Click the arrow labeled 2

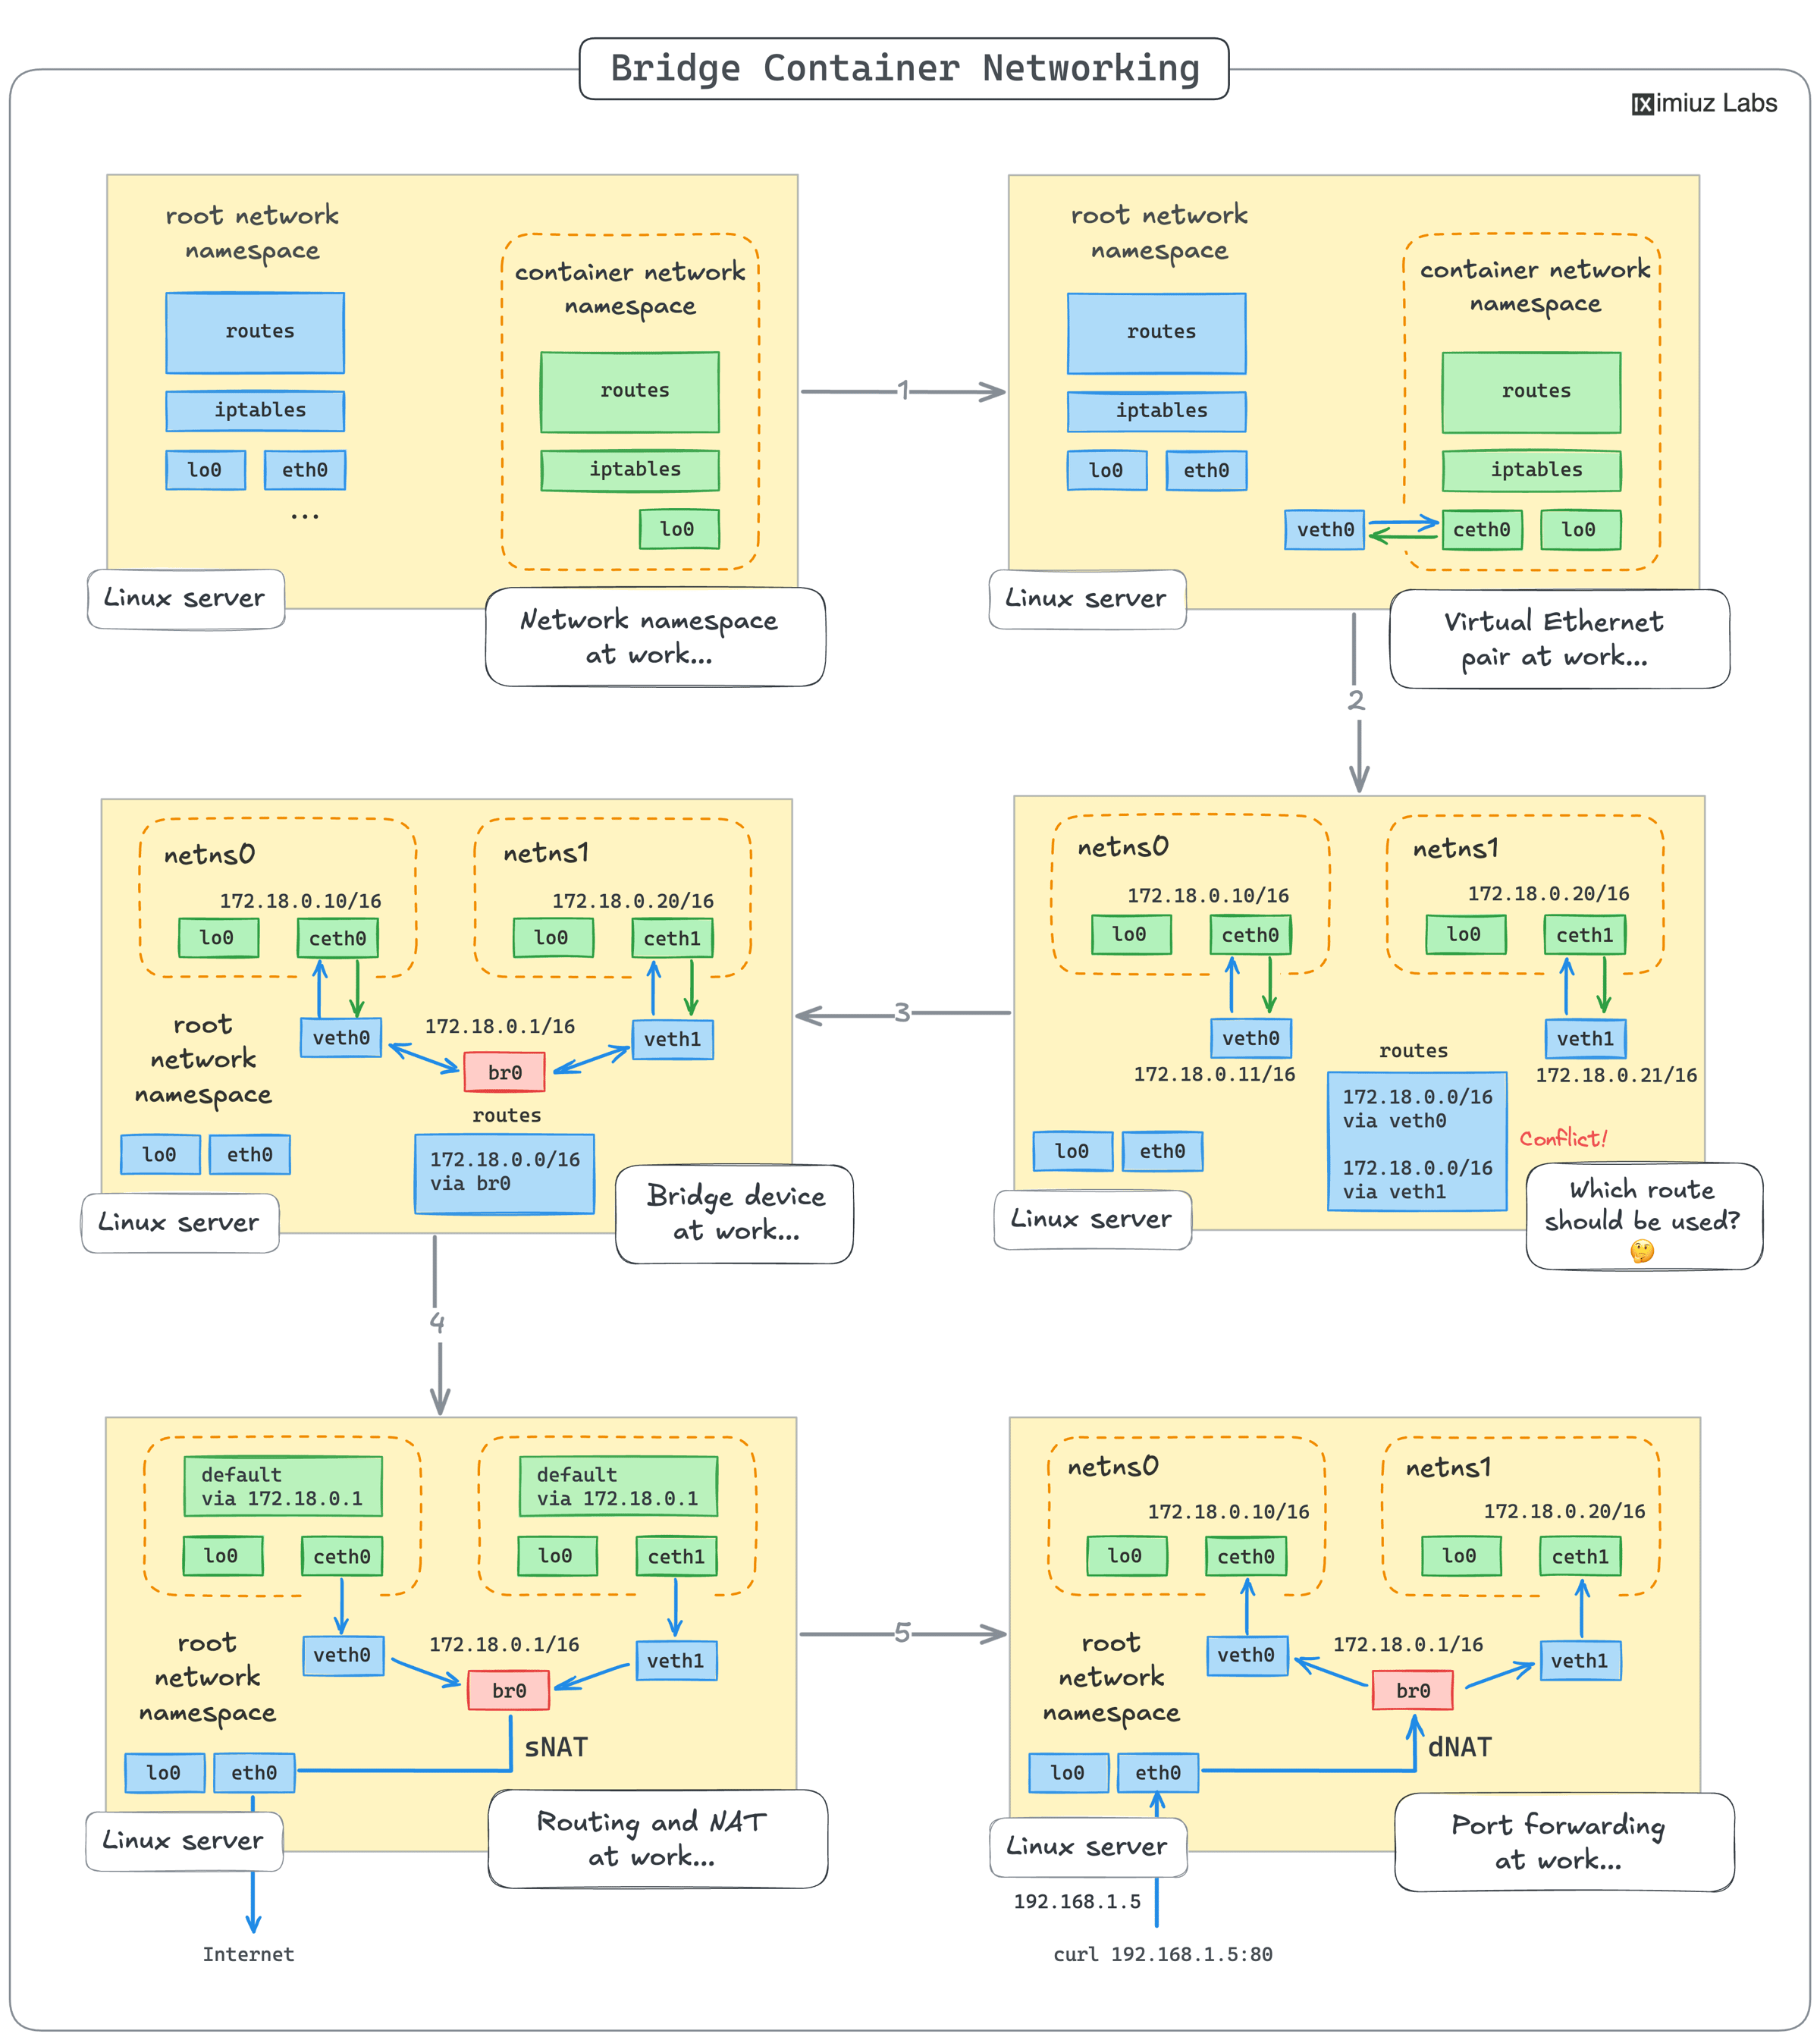[1356, 700]
